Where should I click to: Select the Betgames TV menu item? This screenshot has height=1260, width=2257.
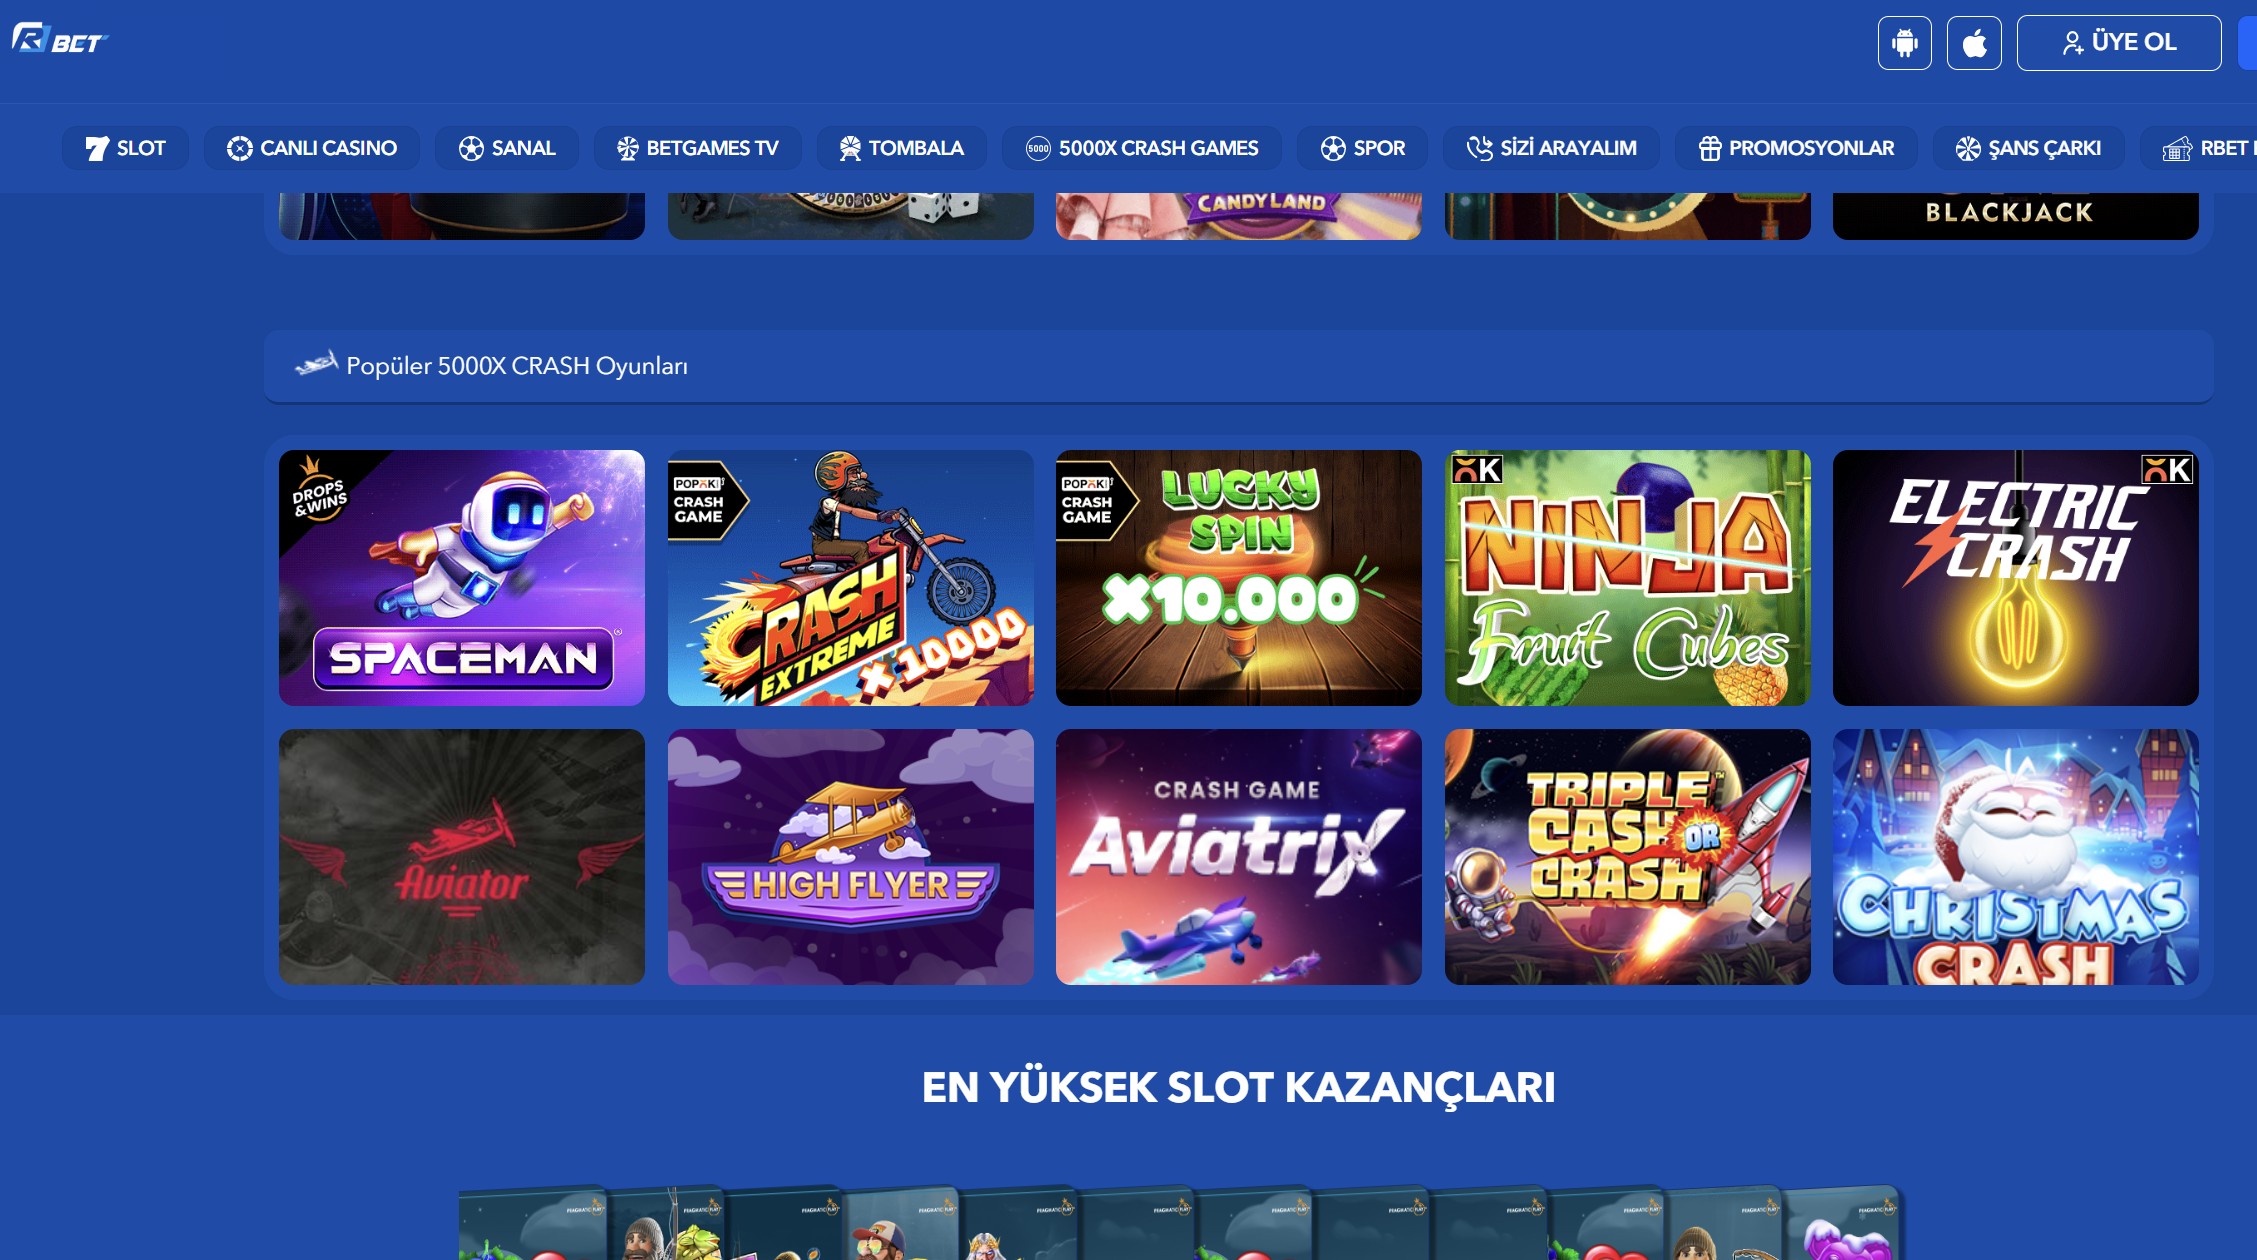697,148
